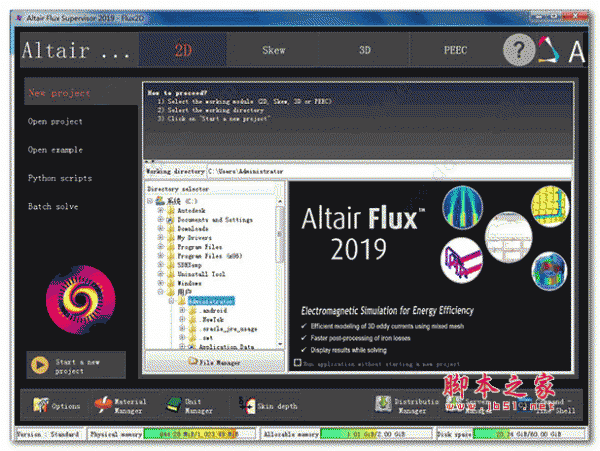The width and height of the screenshot is (600, 451).
Task: Click the Windows folder icon in tree
Action: [x=171, y=283]
